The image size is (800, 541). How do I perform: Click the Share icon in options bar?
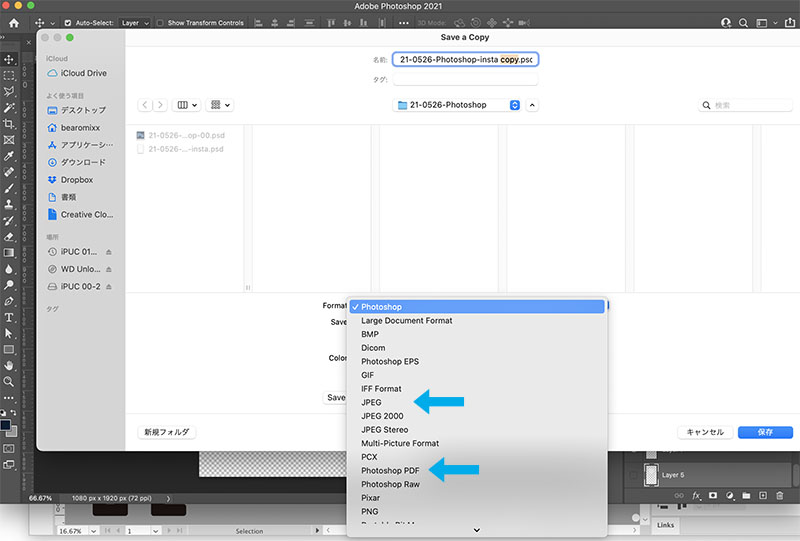tap(790, 22)
